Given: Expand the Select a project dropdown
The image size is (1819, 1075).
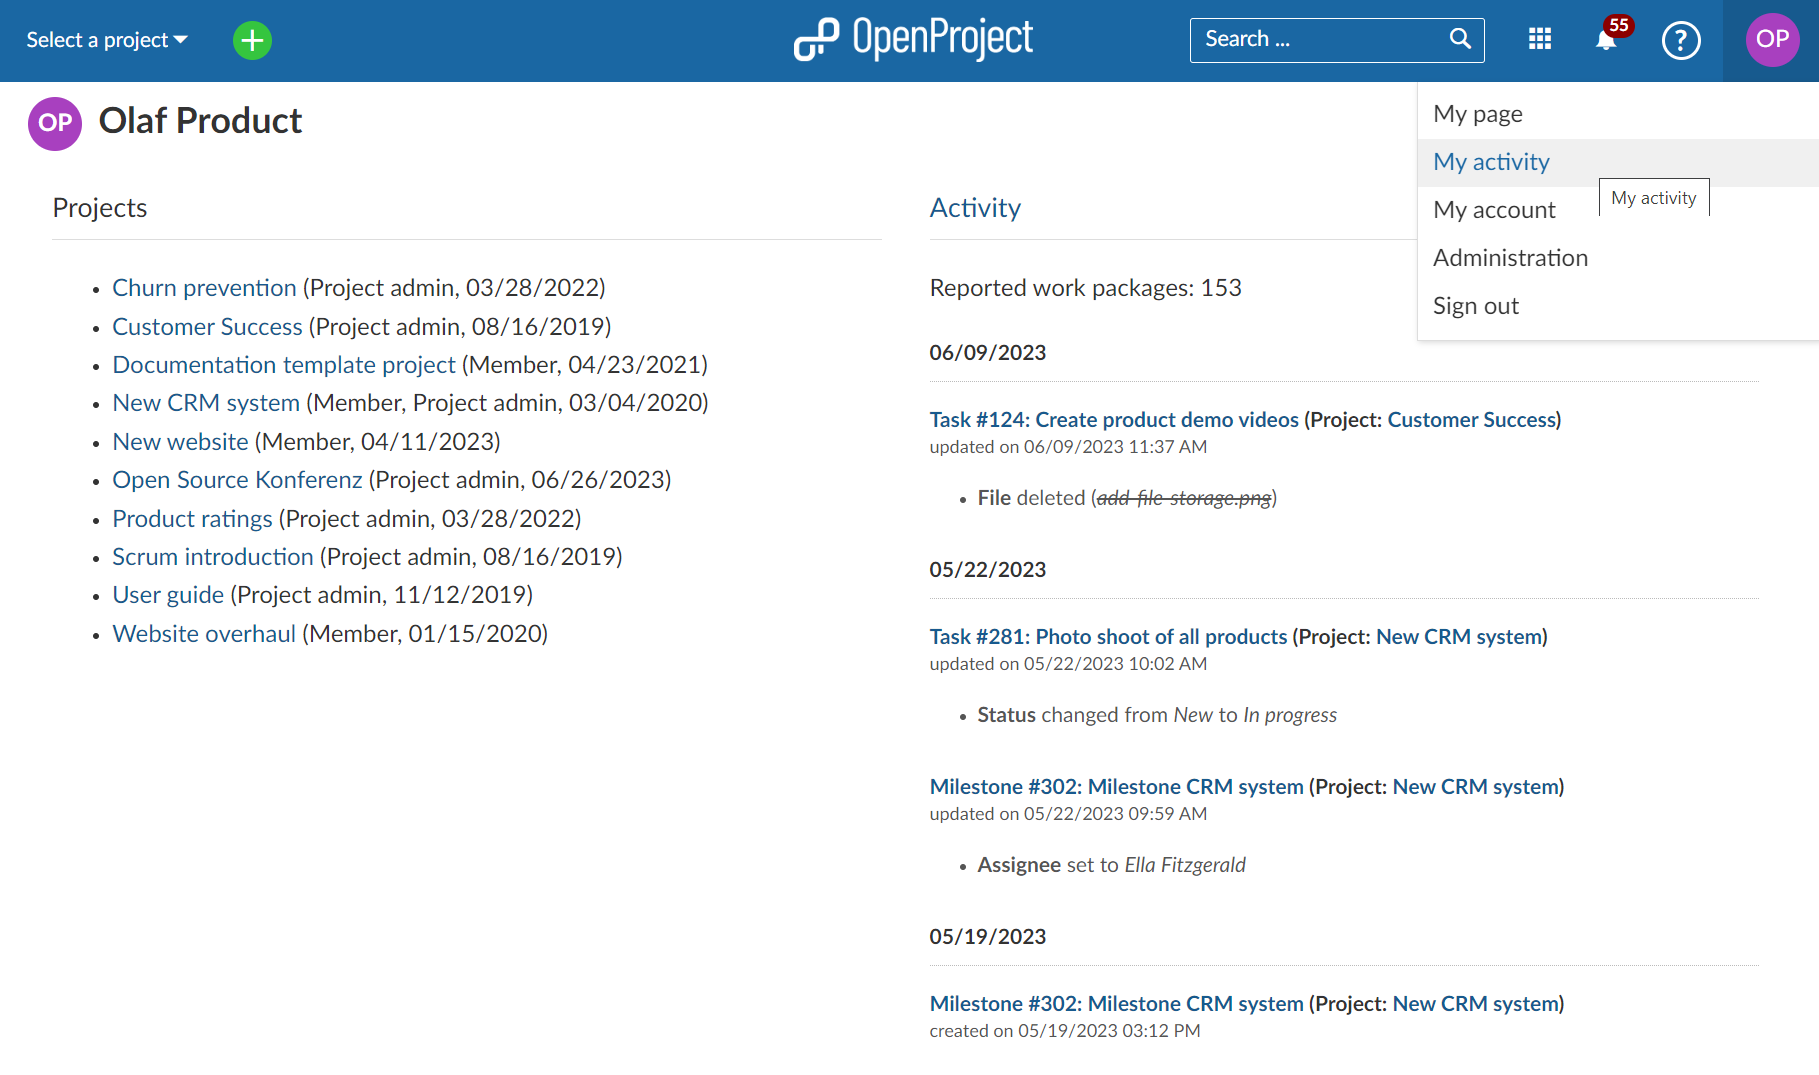Looking at the screenshot, I should 106,40.
